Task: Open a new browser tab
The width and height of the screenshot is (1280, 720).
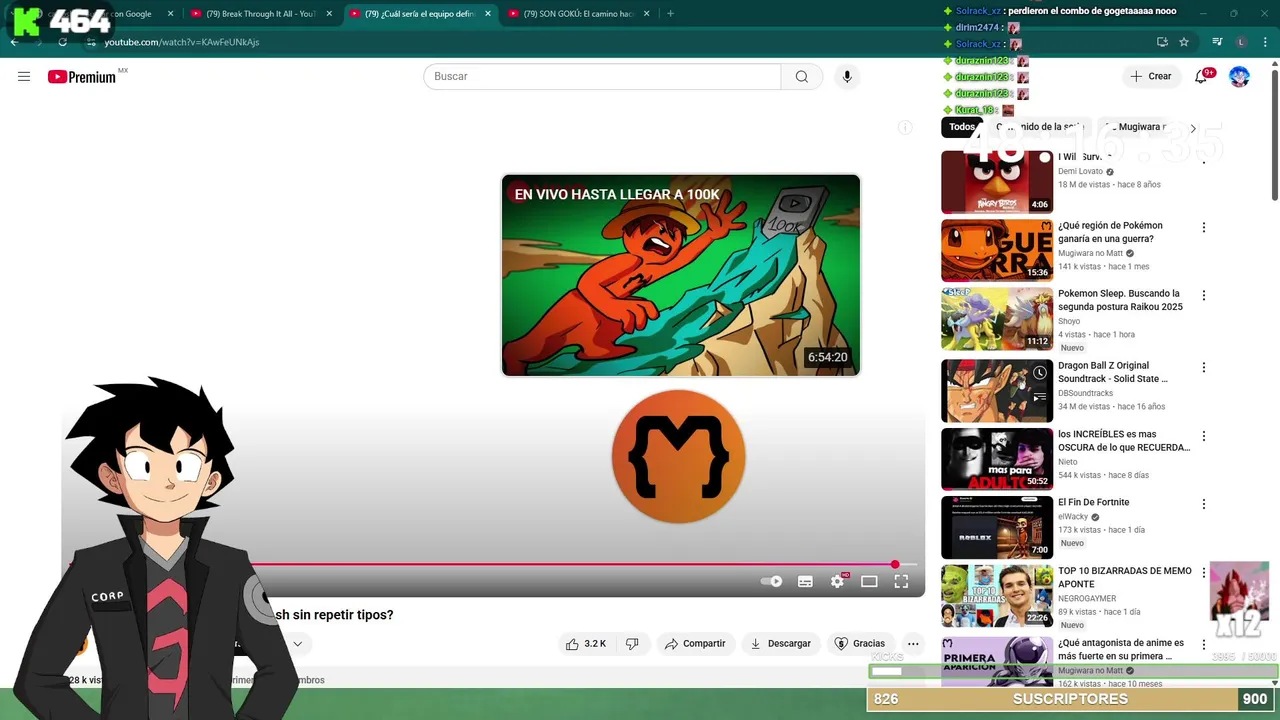Action: point(670,14)
